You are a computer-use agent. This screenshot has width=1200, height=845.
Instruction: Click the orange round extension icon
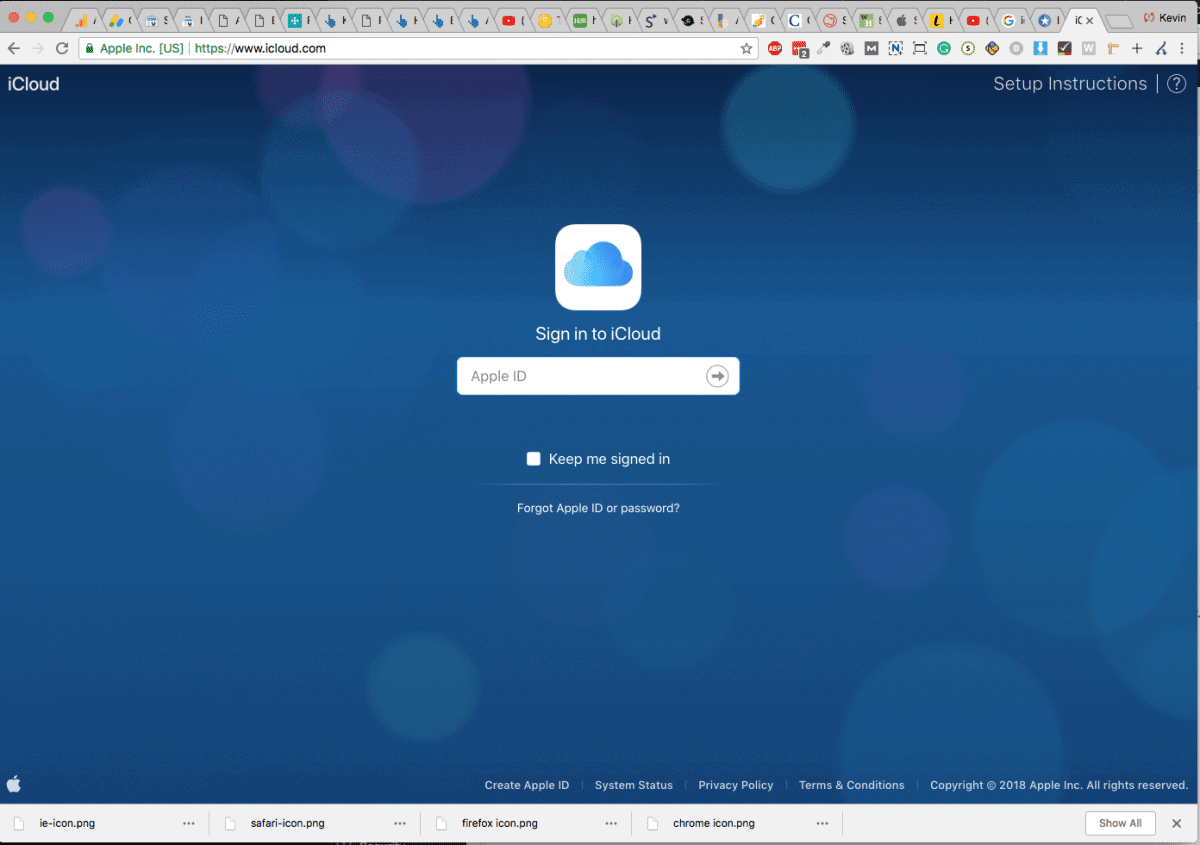click(x=992, y=48)
